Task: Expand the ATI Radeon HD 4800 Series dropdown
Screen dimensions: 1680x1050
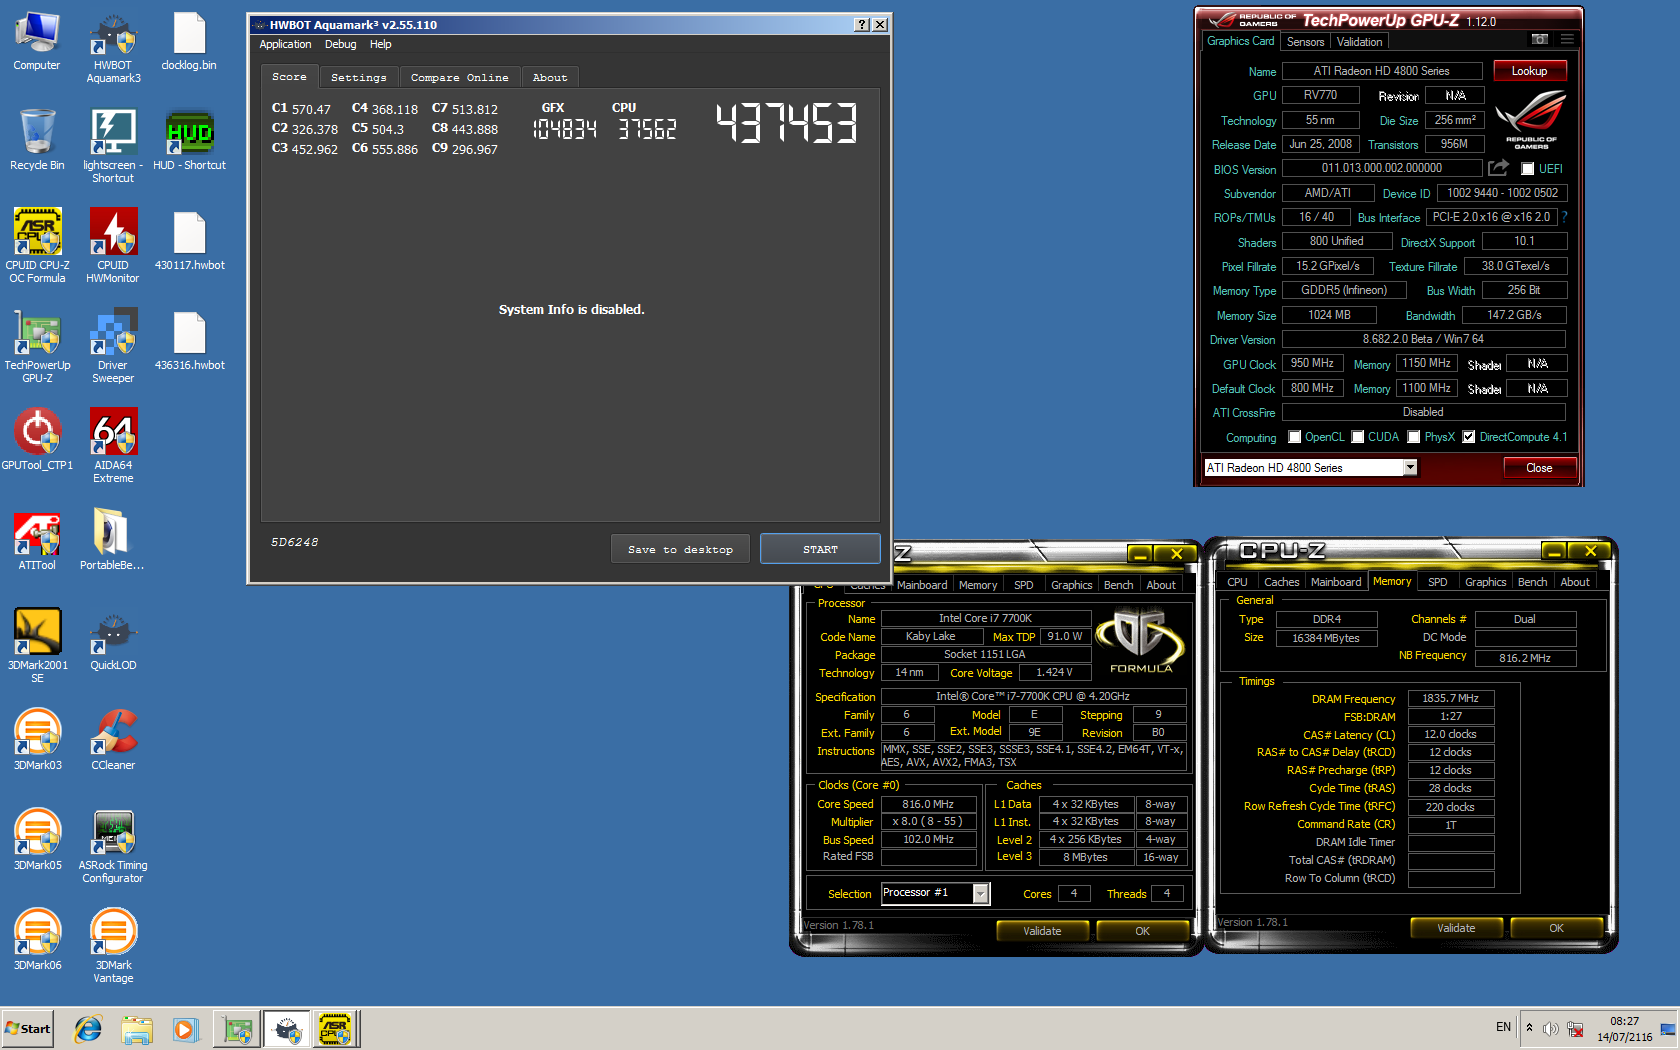Action: click(x=1410, y=467)
